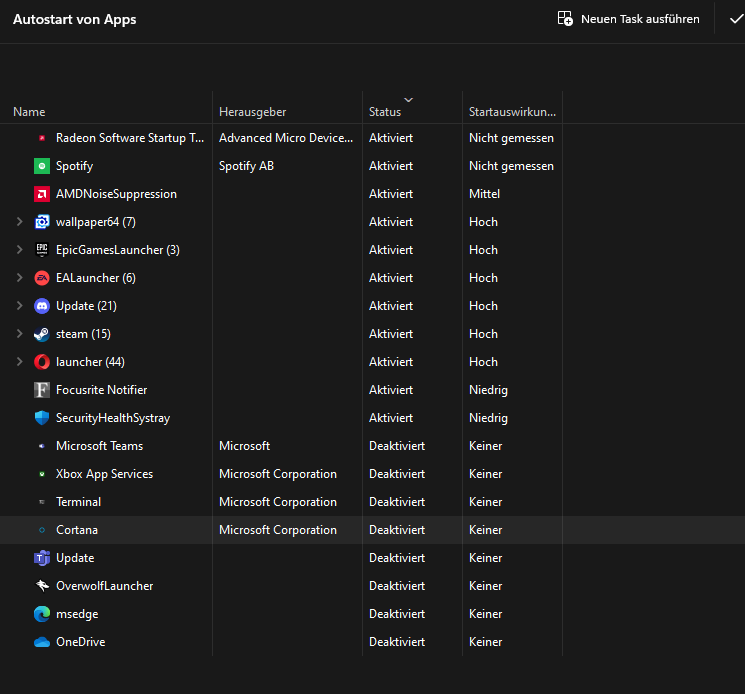Select the Microsoft Teams entry
The image size is (745, 694).
(x=99, y=446)
